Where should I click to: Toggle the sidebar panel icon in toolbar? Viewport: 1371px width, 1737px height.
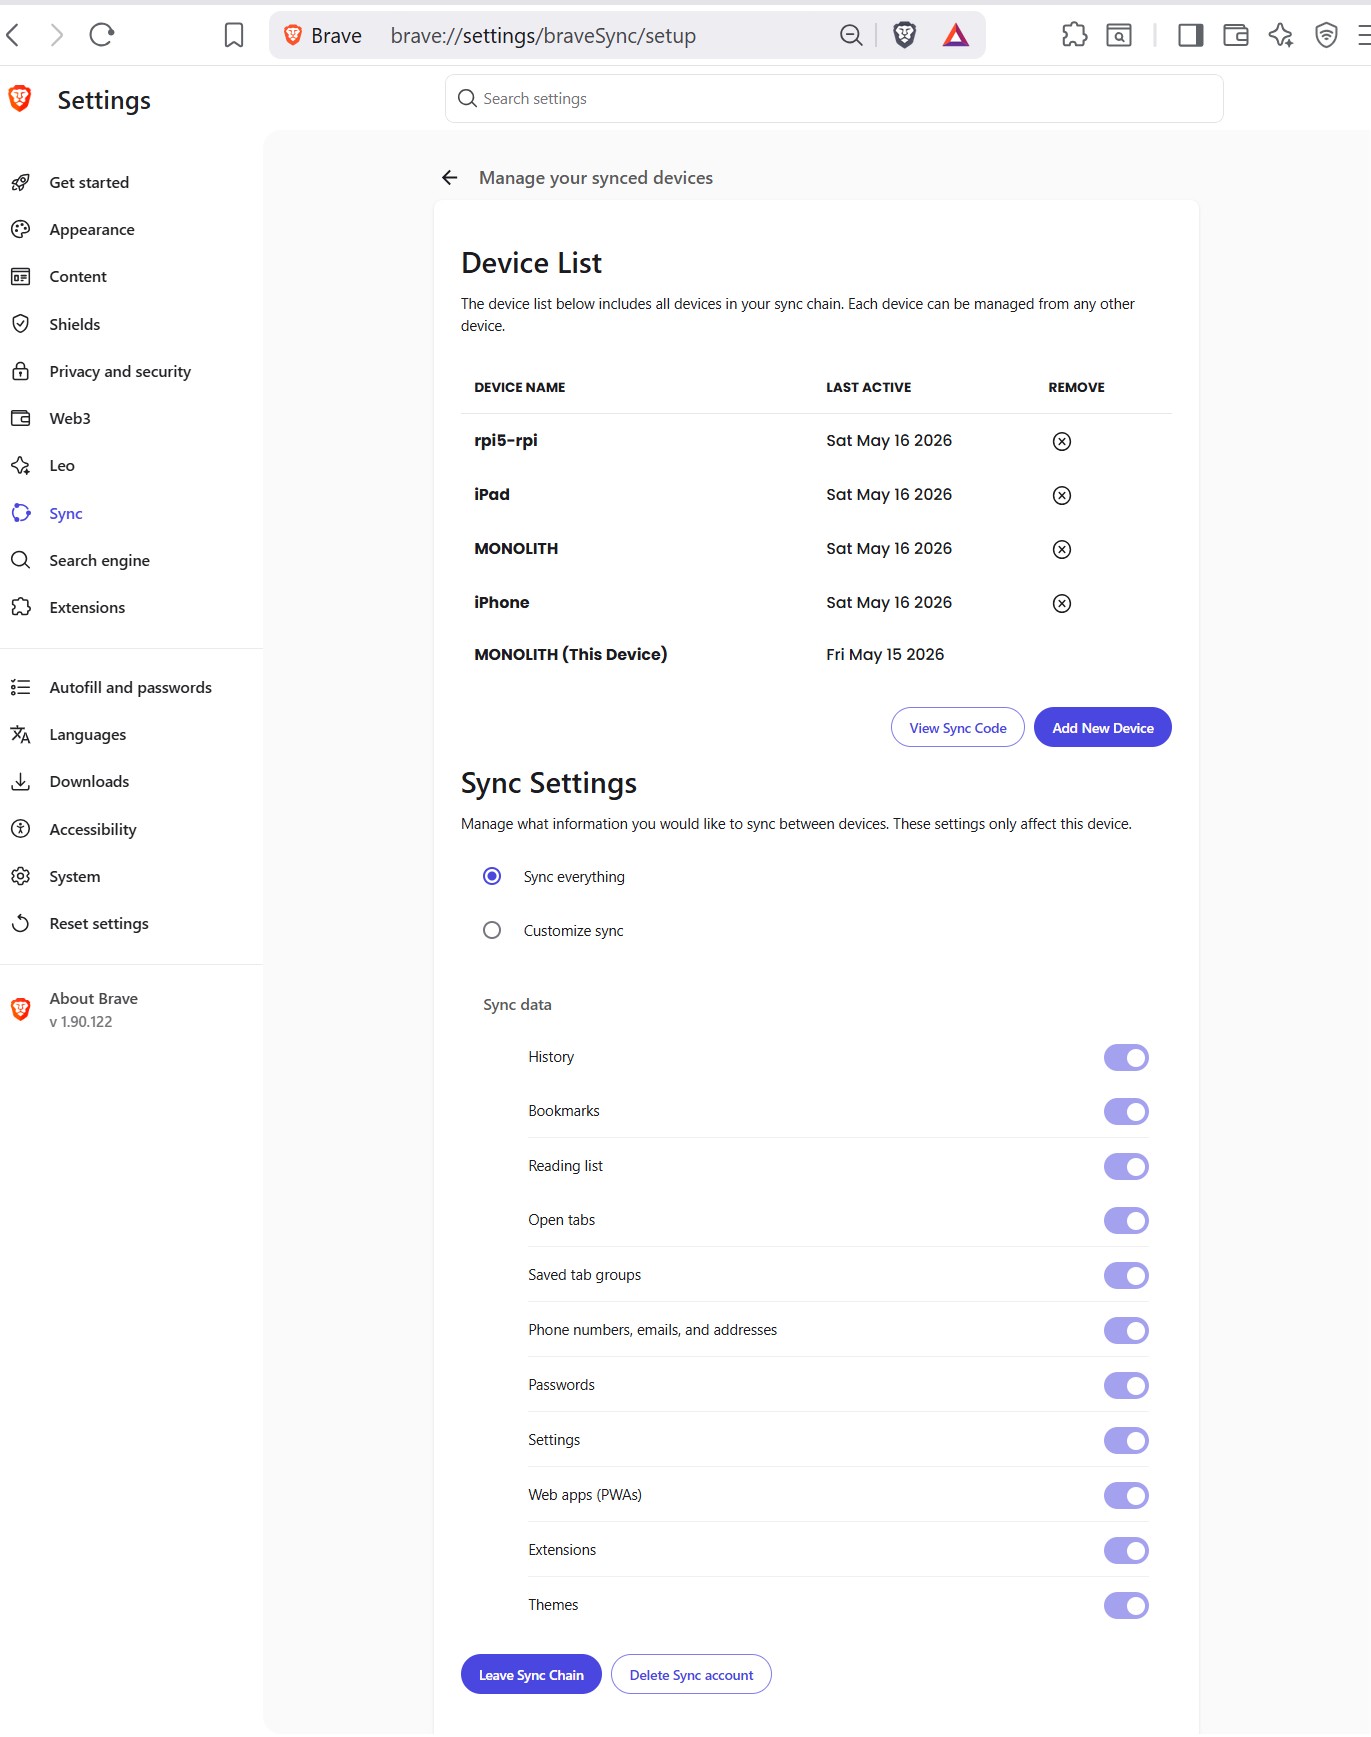pos(1190,36)
